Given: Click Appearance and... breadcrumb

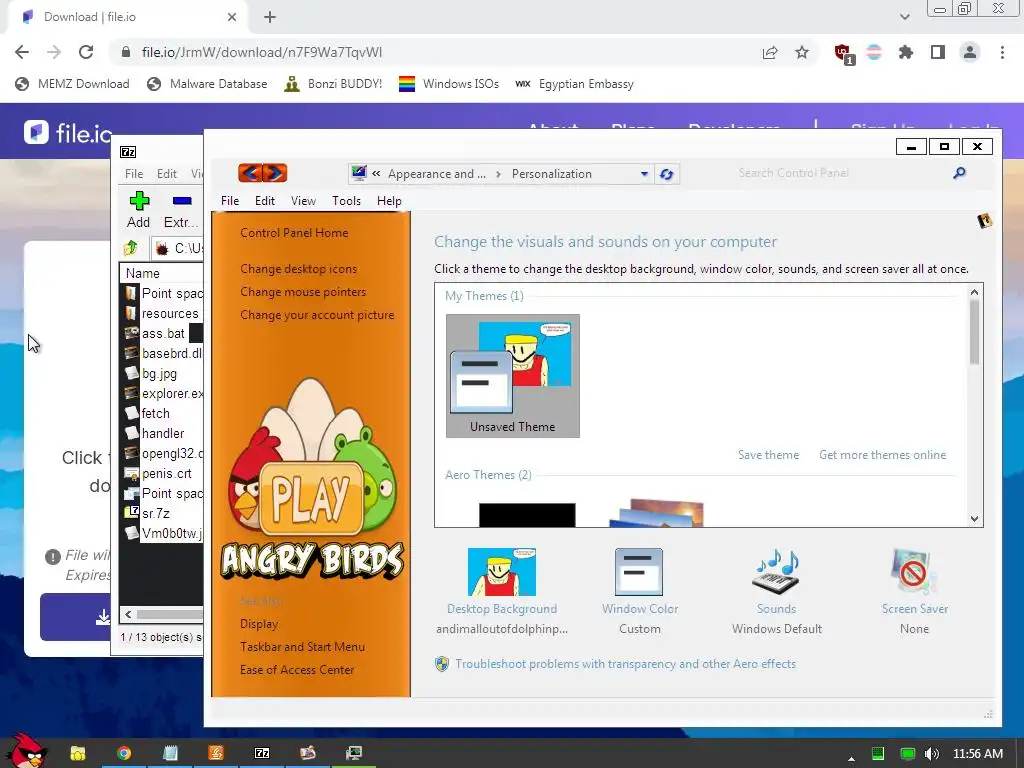Looking at the screenshot, I should click(437, 174).
